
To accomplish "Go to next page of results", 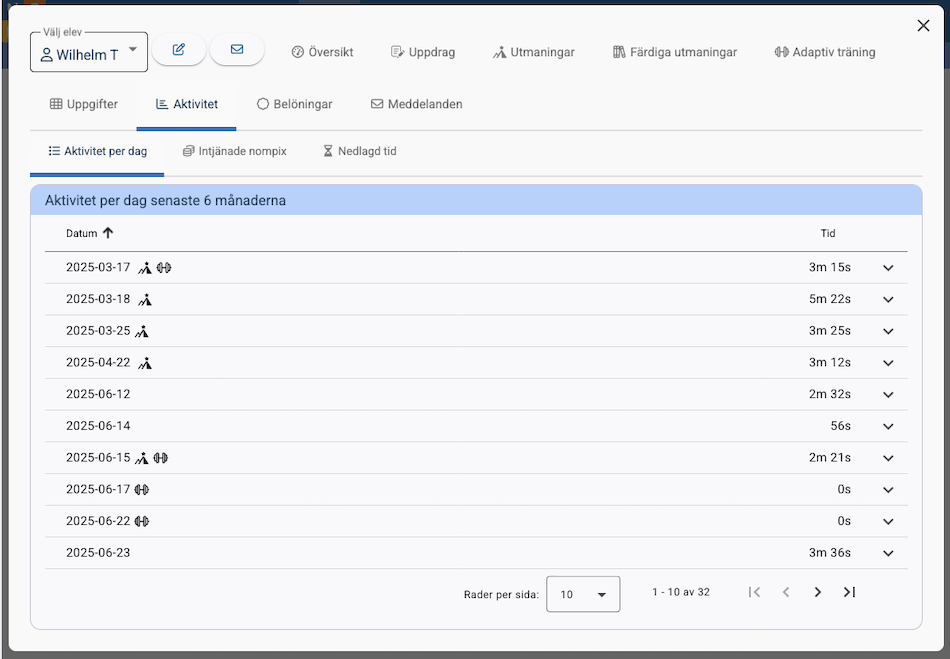I will click(817, 593).
